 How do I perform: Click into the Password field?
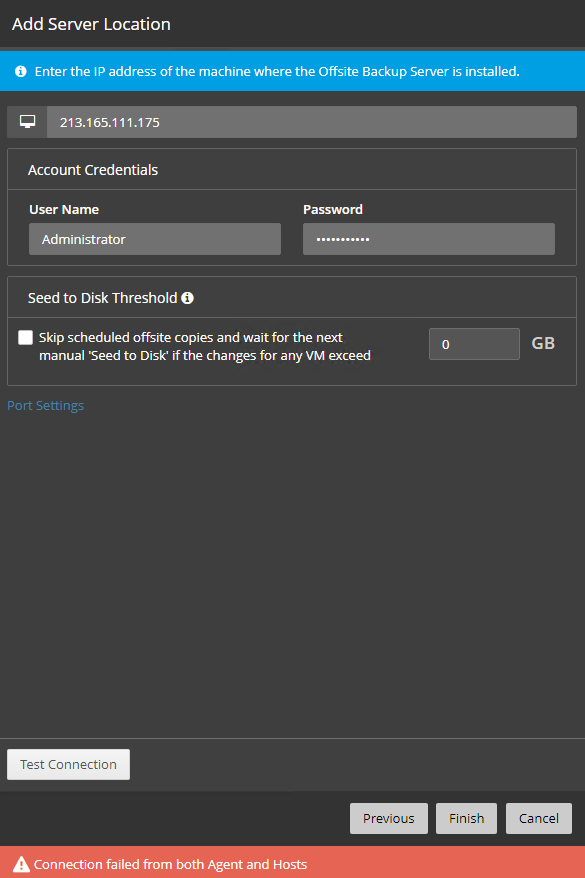pos(429,239)
